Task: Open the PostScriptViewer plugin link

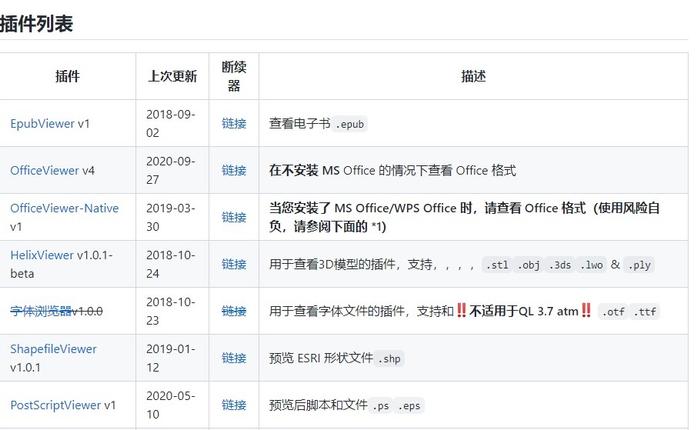Action: pyautogui.click(x=55, y=405)
